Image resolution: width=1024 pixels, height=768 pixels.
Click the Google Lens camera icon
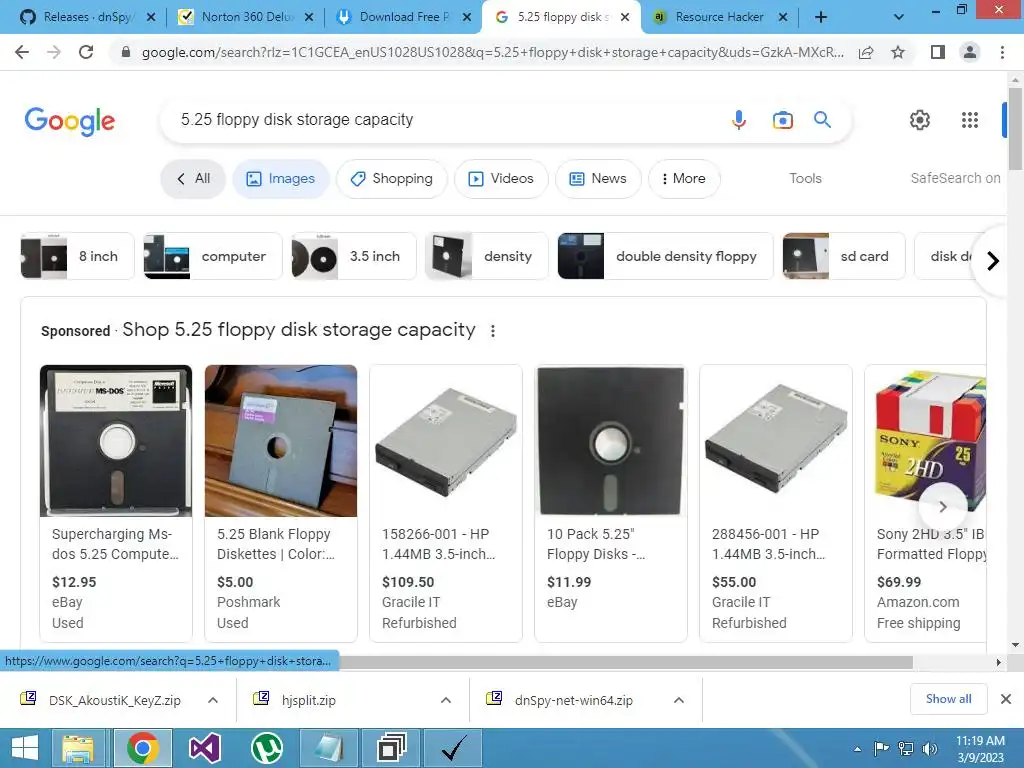pos(782,120)
